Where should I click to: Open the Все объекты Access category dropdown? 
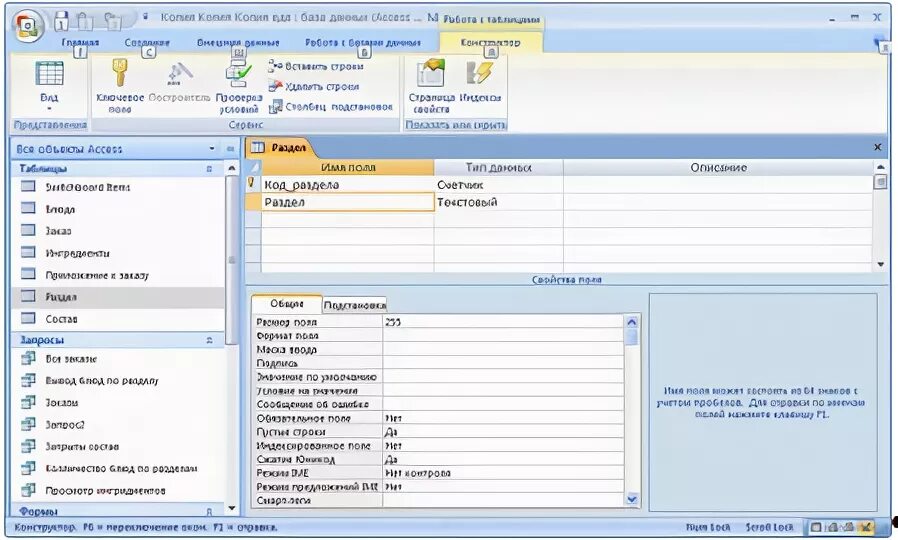pyautogui.click(x=212, y=149)
